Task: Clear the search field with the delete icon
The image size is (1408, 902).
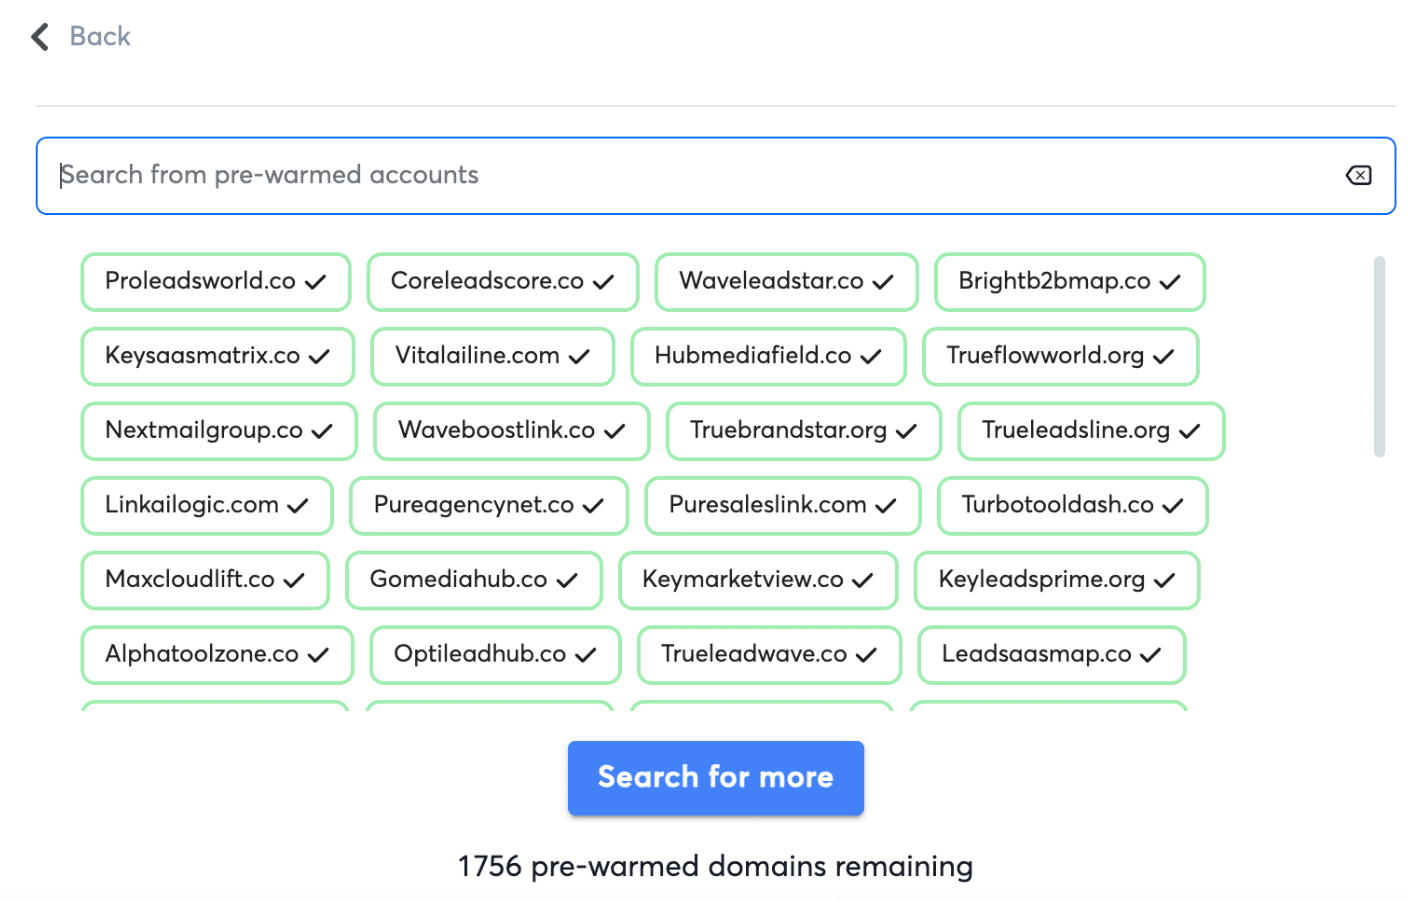Action: click(1358, 176)
